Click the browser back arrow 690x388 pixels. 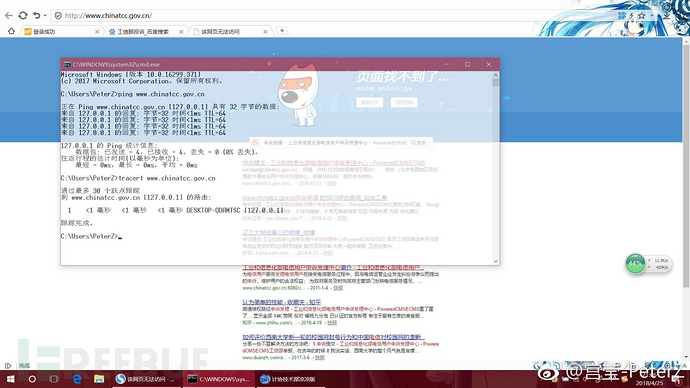coord(8,15)
